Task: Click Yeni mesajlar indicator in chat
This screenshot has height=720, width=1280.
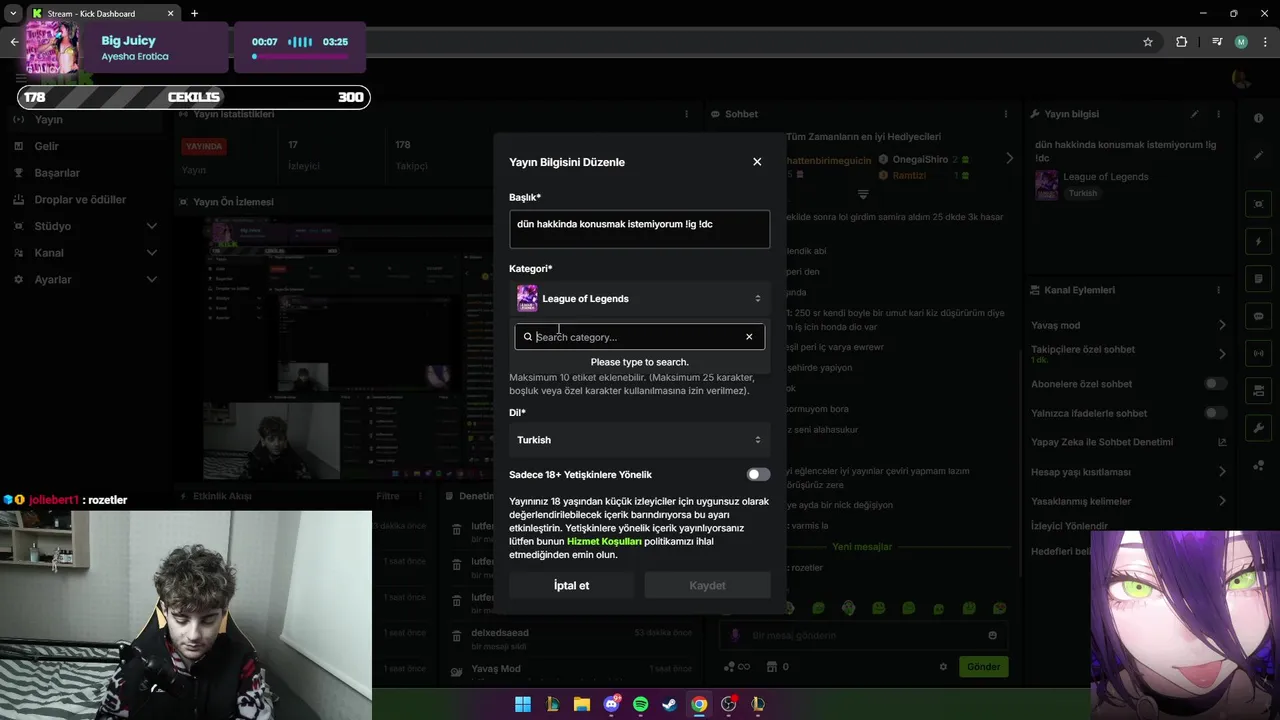Action: click(x=862, y=547)
